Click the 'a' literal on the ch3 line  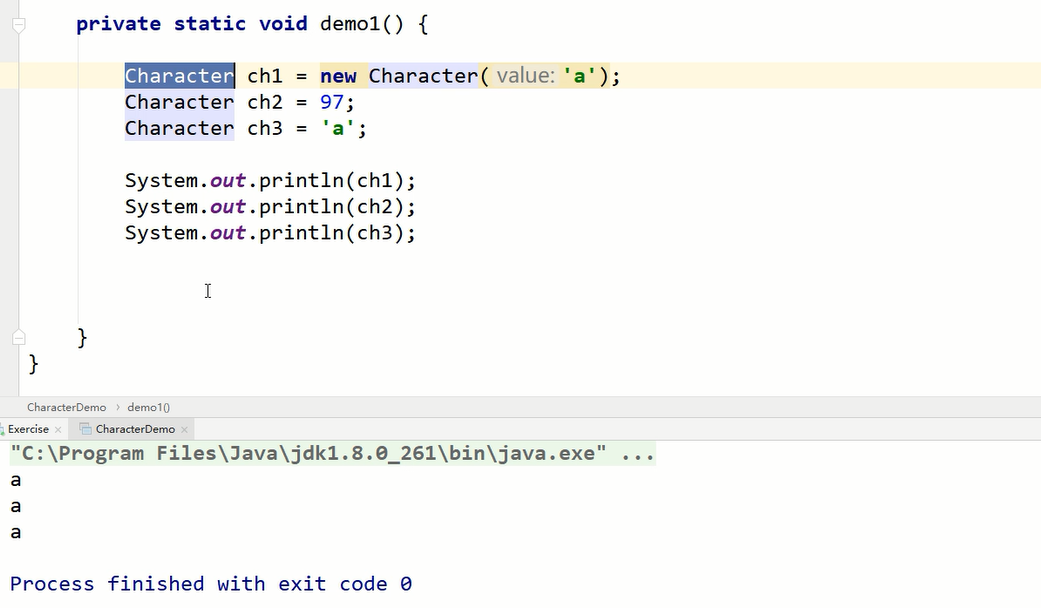point(338,128)
